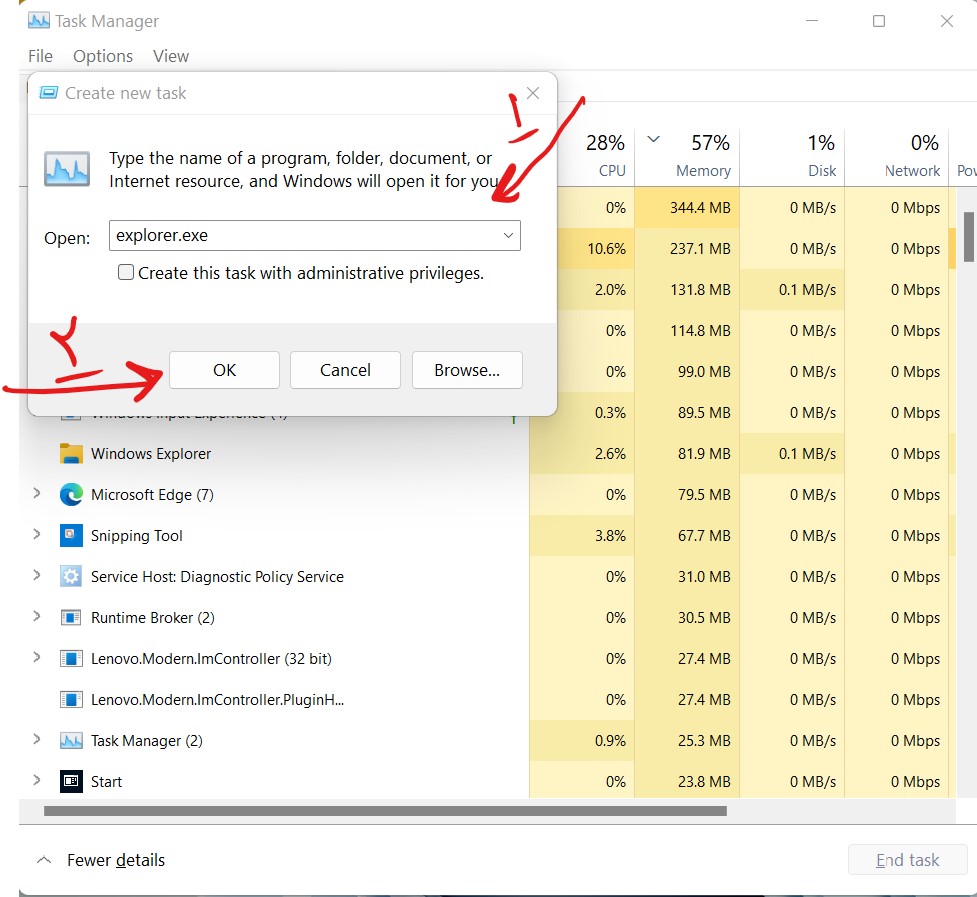Click the large graph icon beside the dialog description

click(x=67, y=169)
